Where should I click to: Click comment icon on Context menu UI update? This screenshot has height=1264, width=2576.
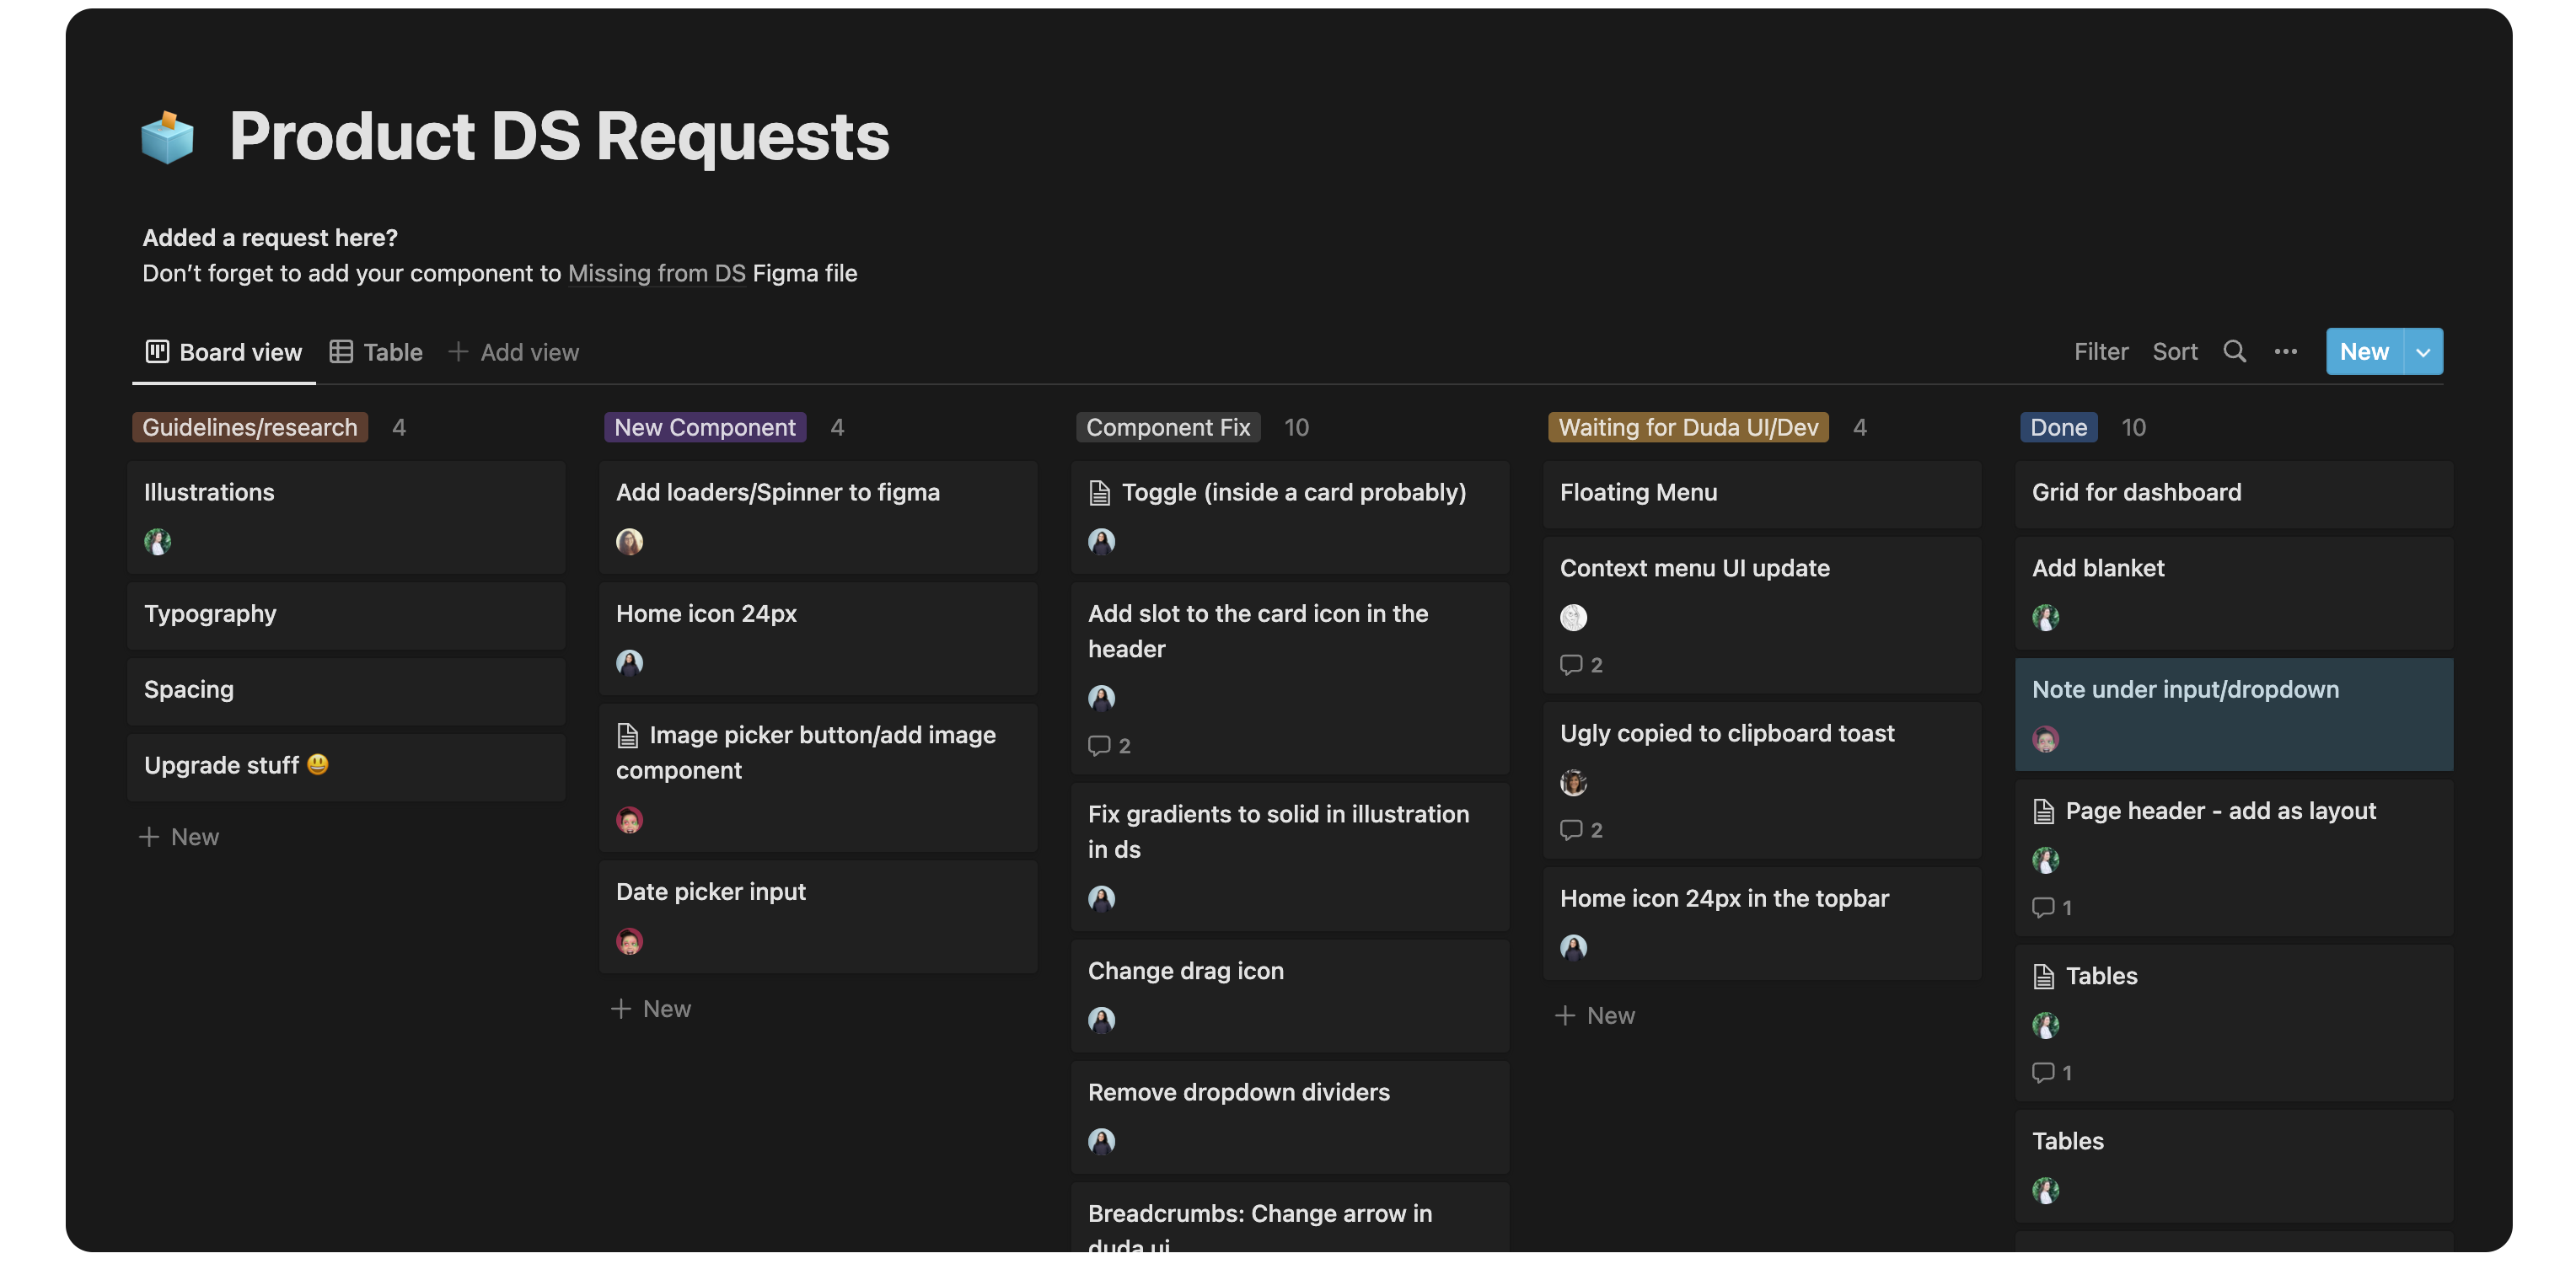[1570, 664]
